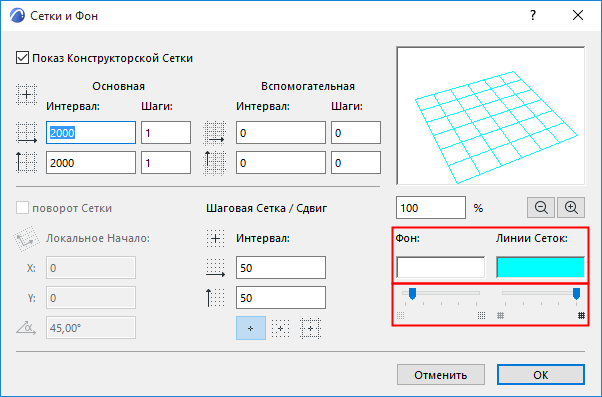Click the auxiliary vertical Шаги field

(356, 162)
